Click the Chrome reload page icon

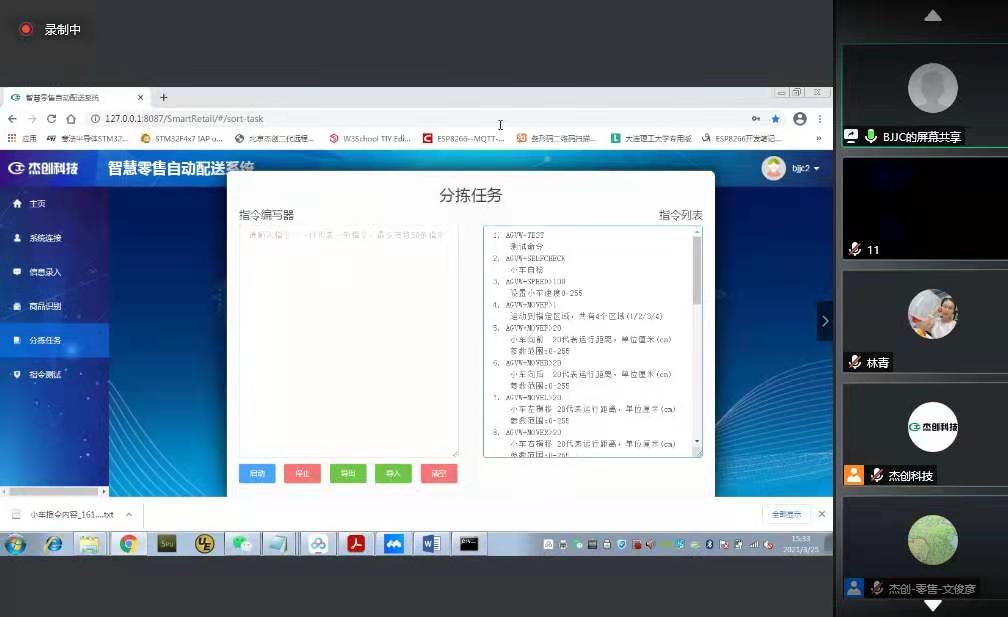pyautogui.click(x=51, y=118)
